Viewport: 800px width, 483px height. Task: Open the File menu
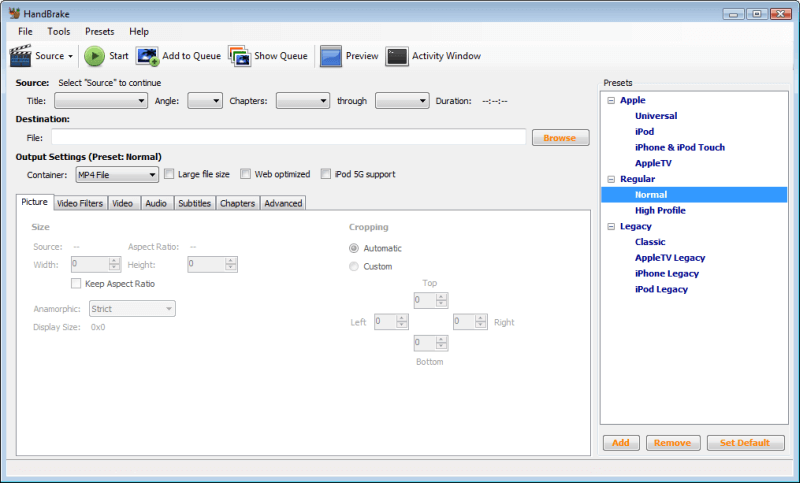click(x=25, y=32)
